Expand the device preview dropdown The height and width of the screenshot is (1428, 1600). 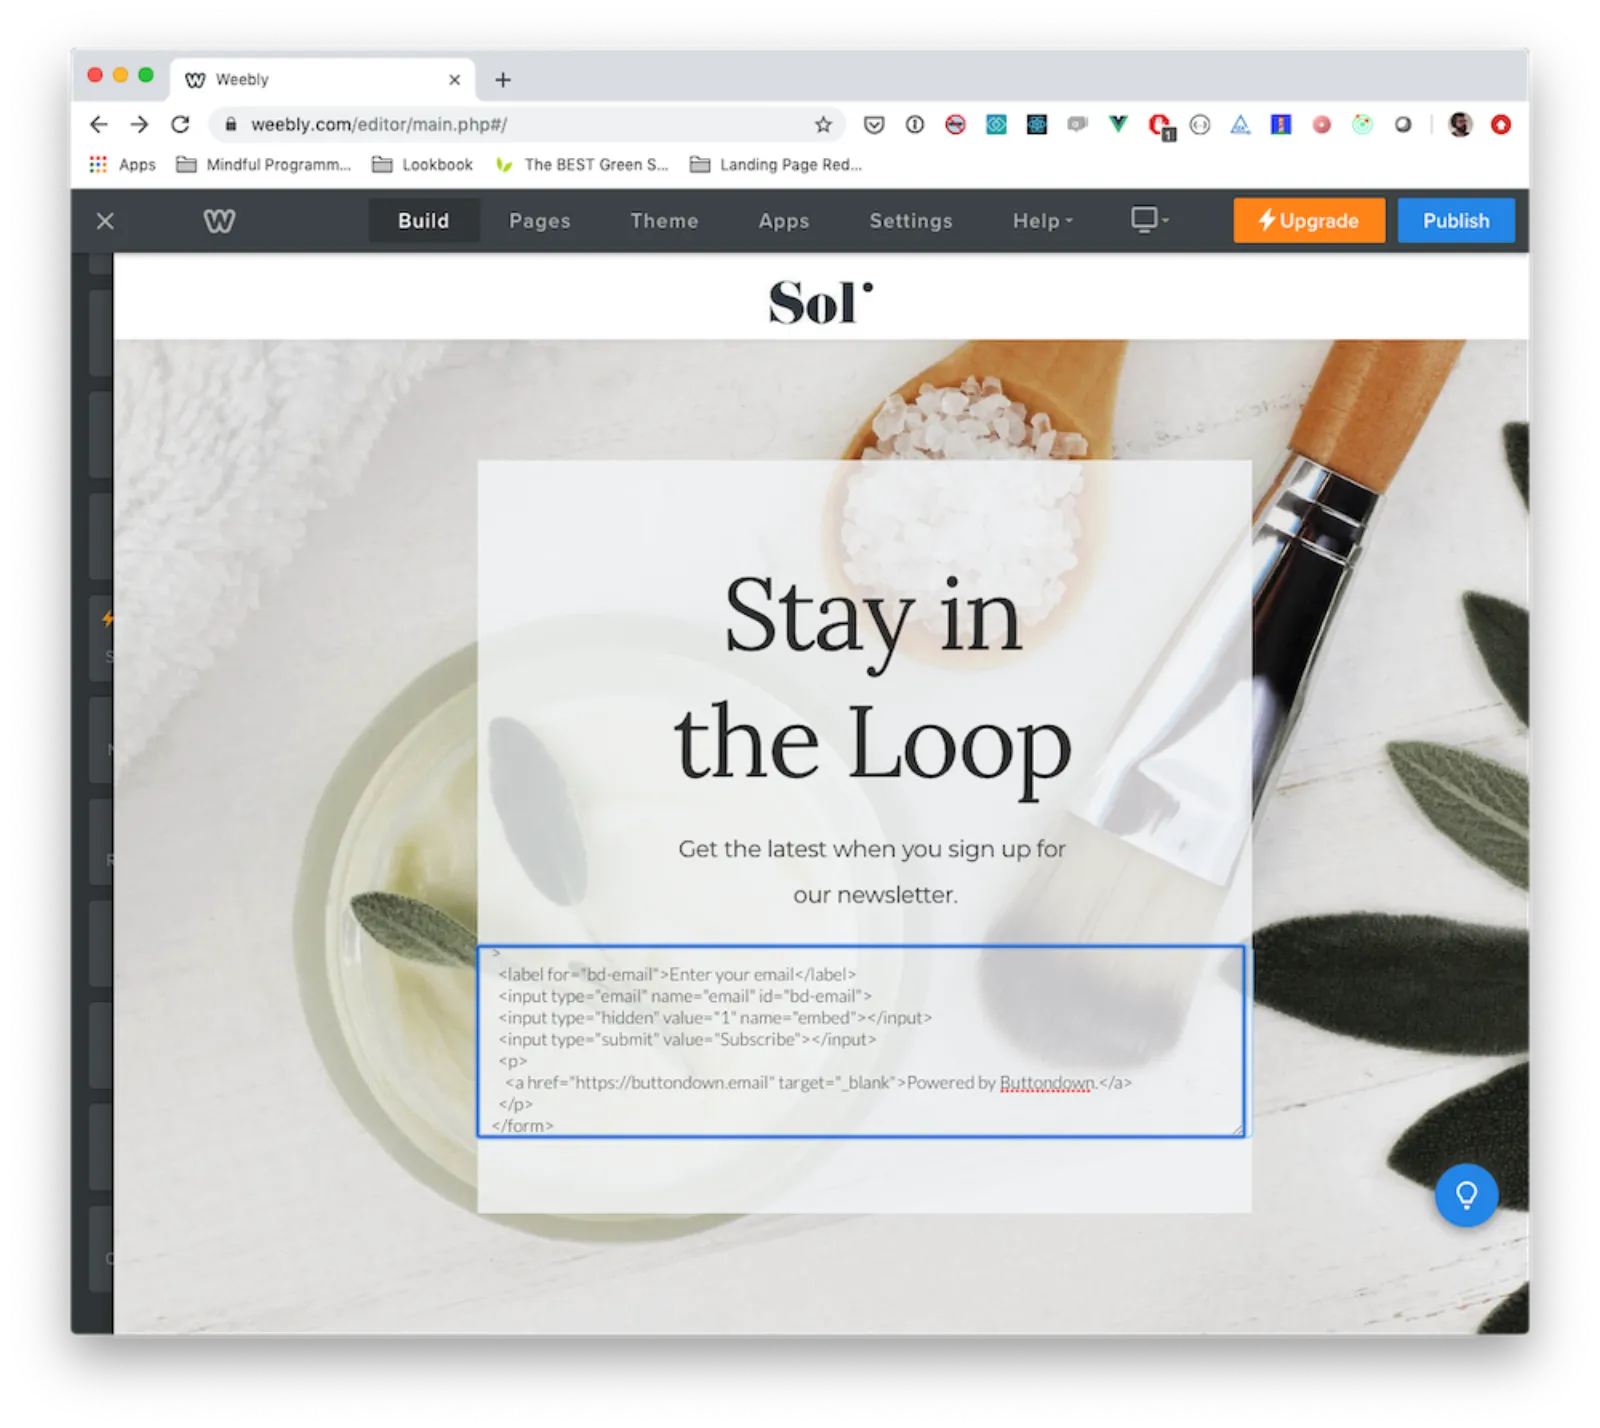coord(1149,220)
